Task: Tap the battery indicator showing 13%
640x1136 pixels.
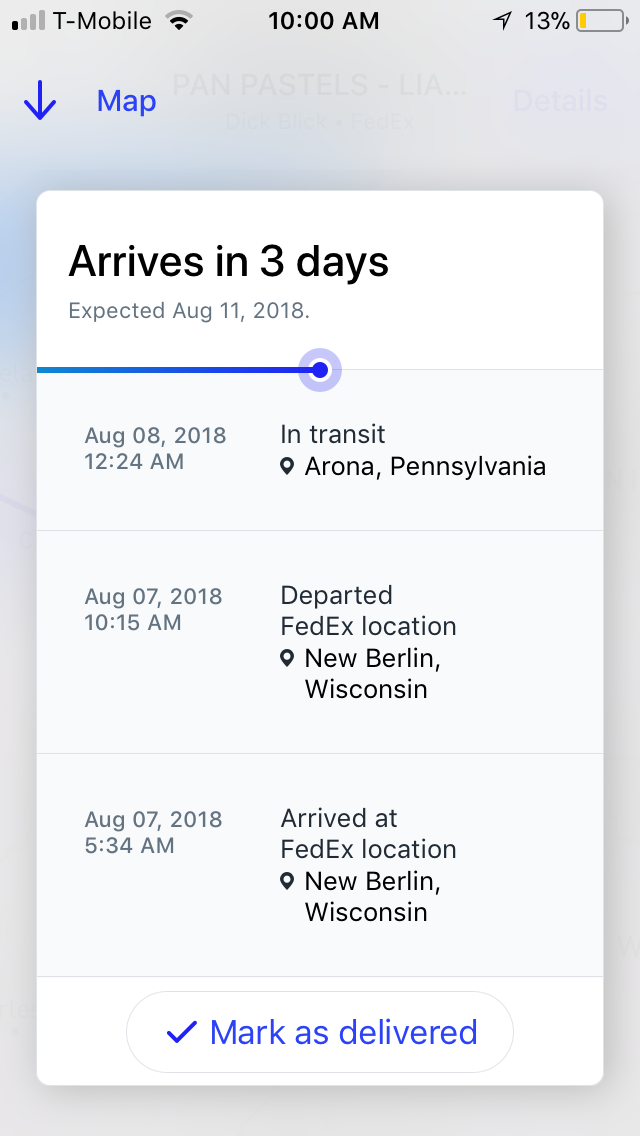Action: coord(597,19)
